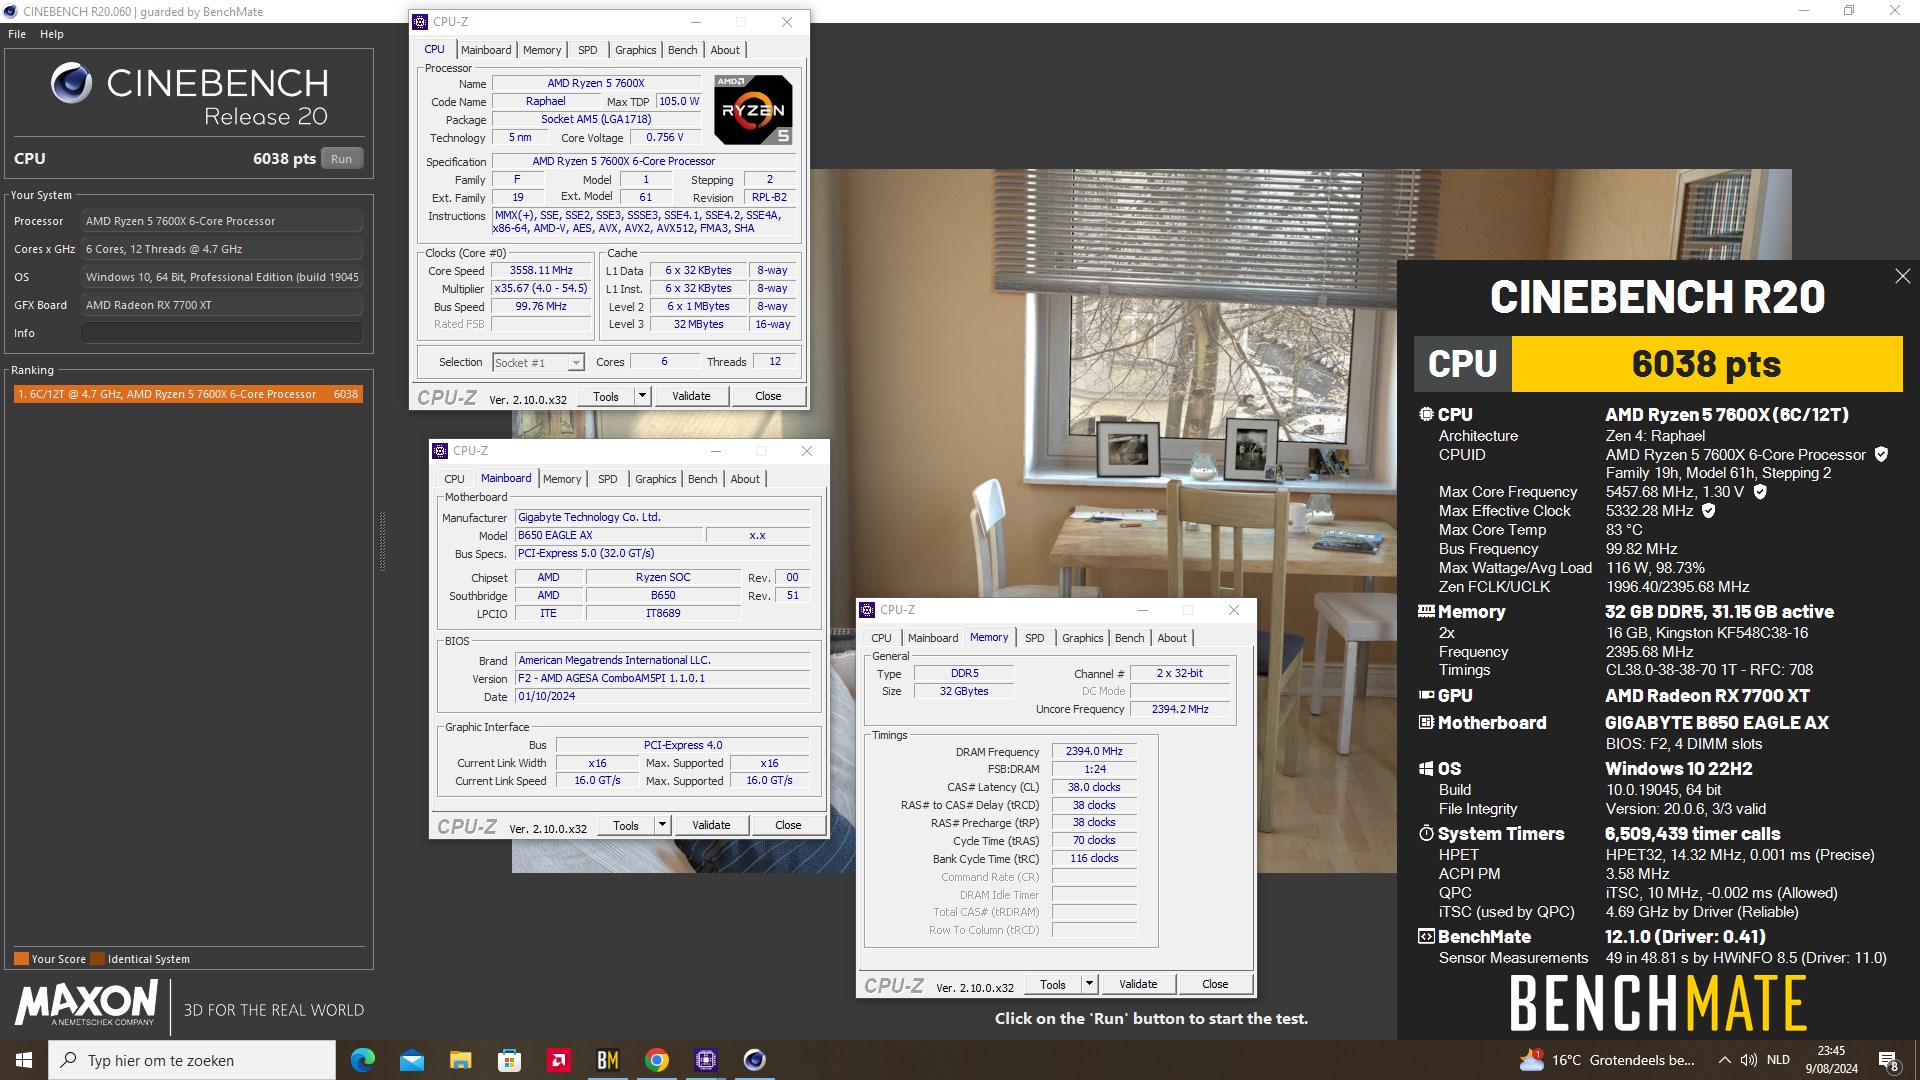Click the Run button next to CPU score
Screen dimensions: 1920x1080
click(x=342, y=159)
